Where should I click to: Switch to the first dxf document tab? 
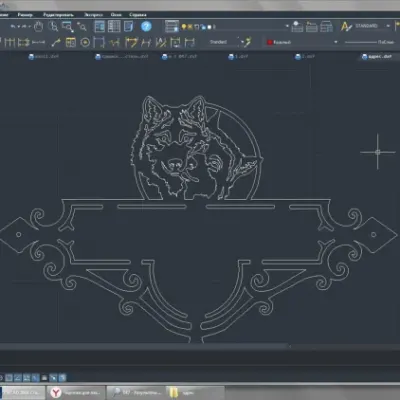point(43,57)
